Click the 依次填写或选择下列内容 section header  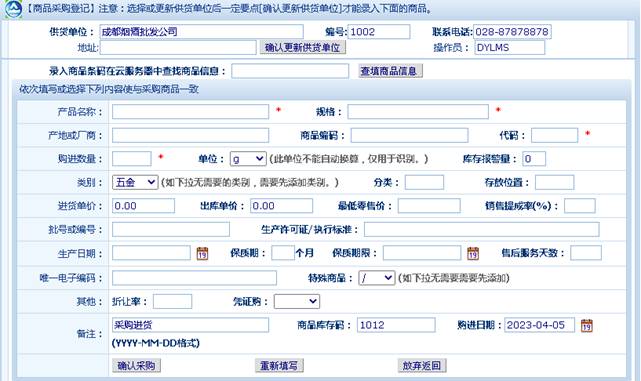109,89
